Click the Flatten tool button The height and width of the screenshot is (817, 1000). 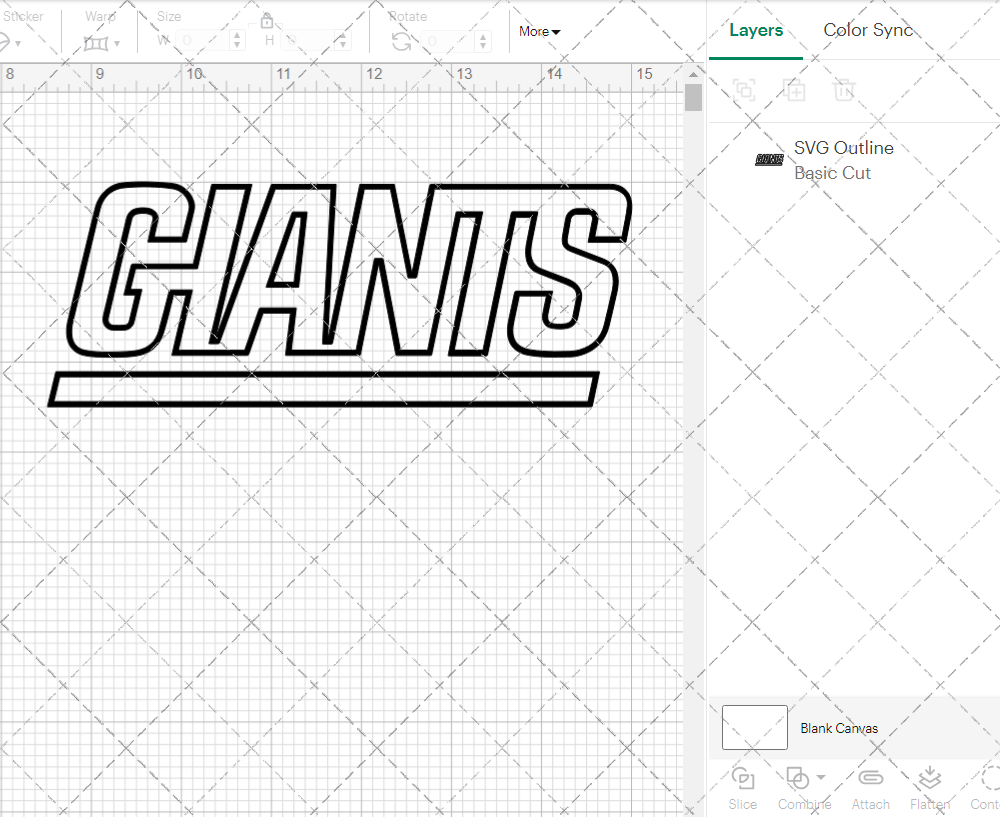930,789
